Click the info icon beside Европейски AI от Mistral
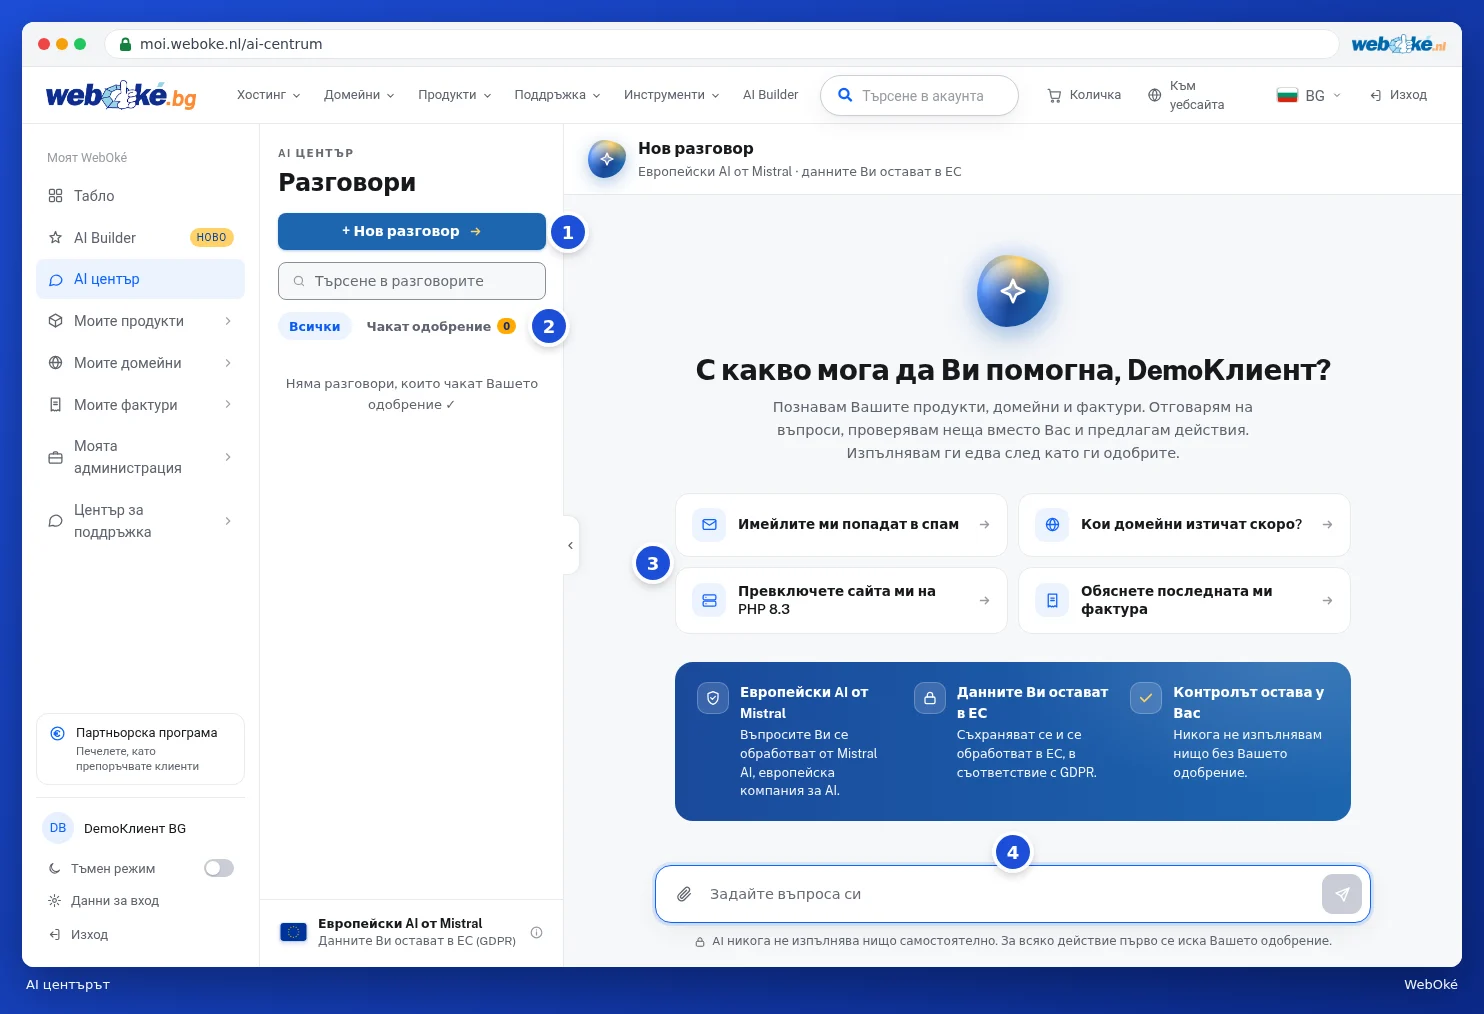The height and width of the screenshot is (1014, 1484). (536, 932)
